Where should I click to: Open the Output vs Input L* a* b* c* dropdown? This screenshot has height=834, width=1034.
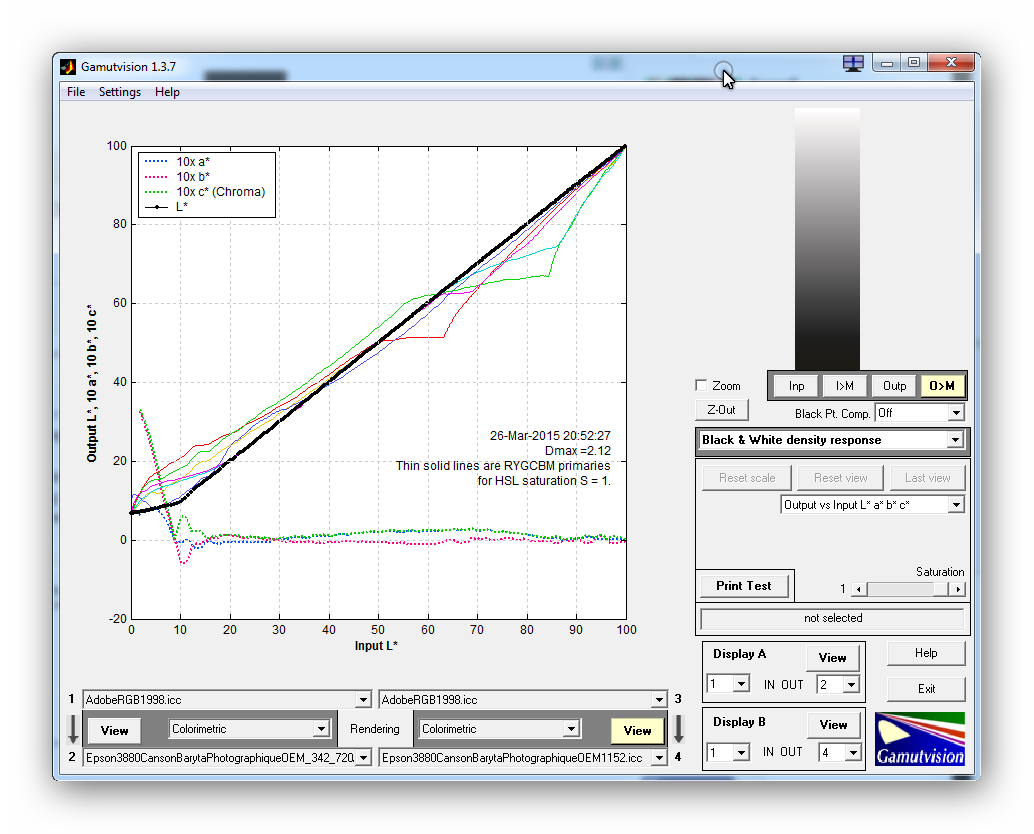click(x=956, y=505)
